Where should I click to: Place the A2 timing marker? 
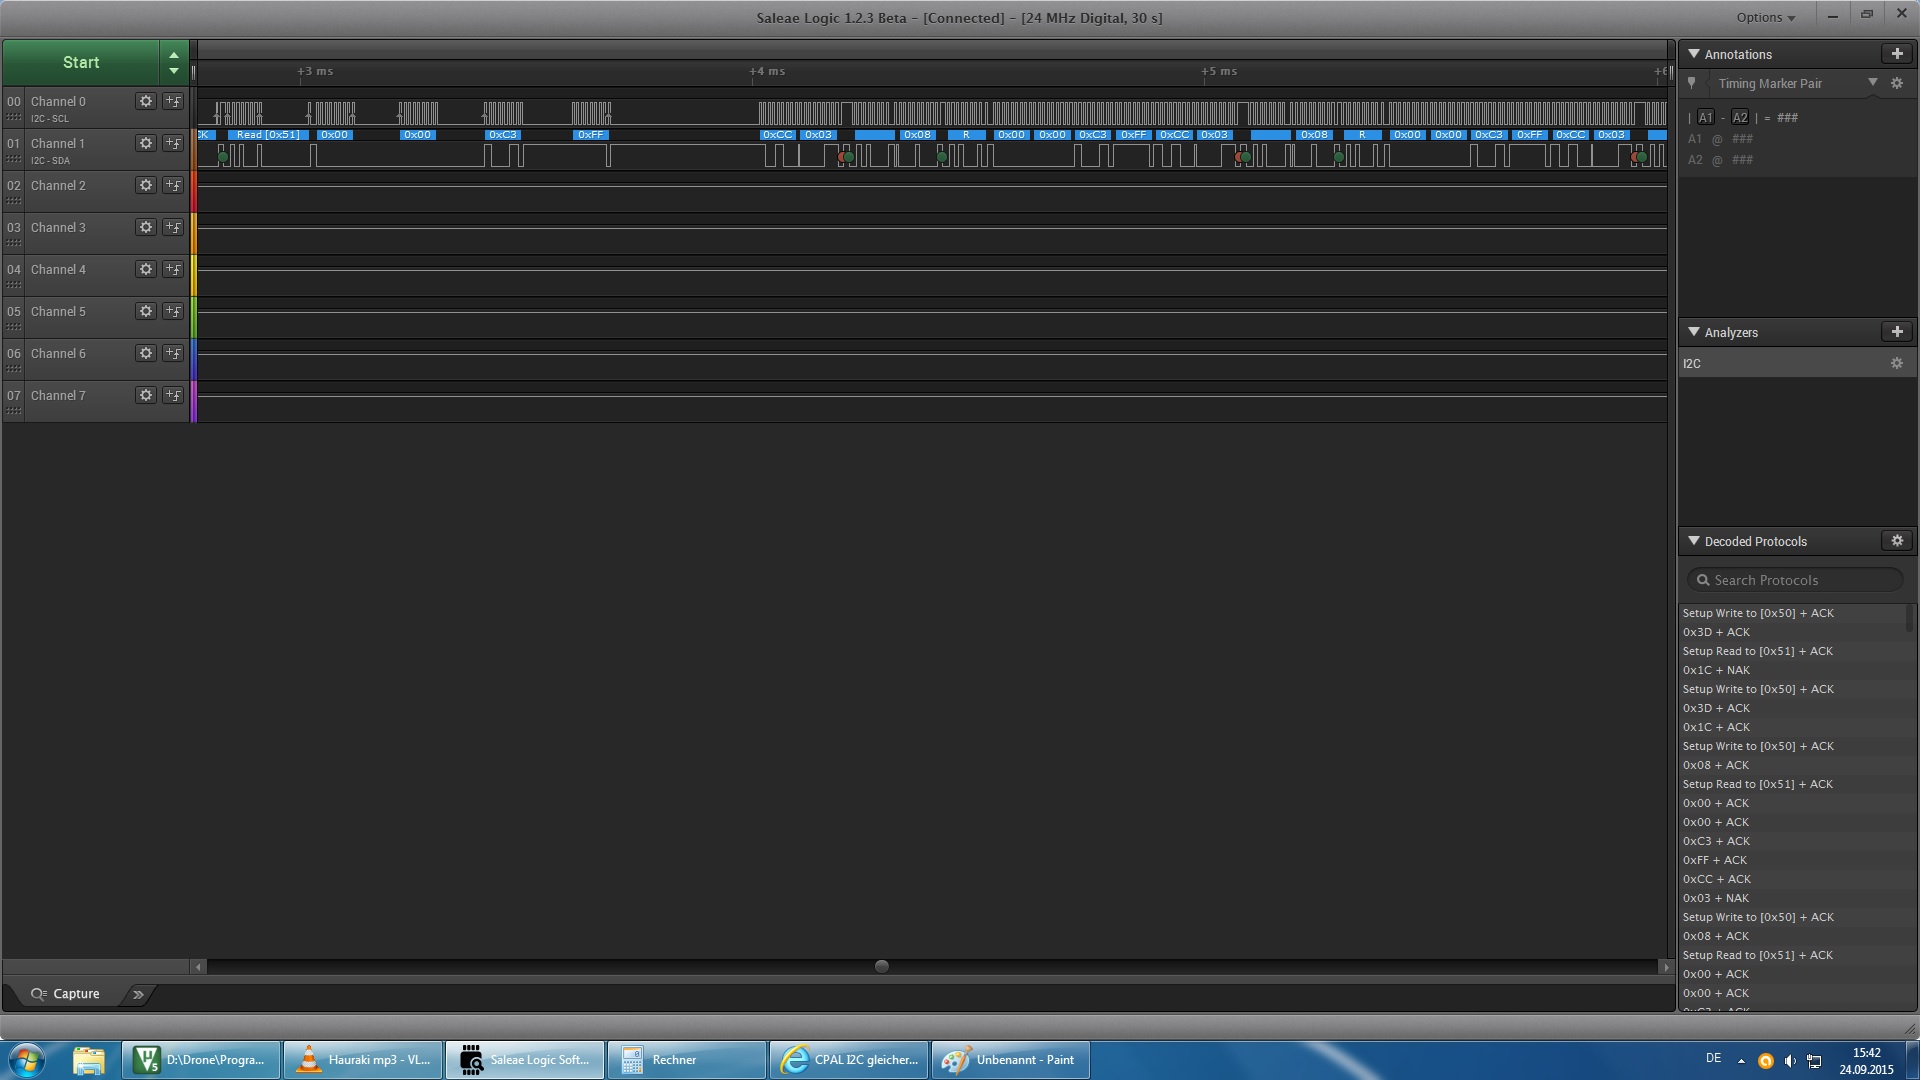pos(1740,118)
